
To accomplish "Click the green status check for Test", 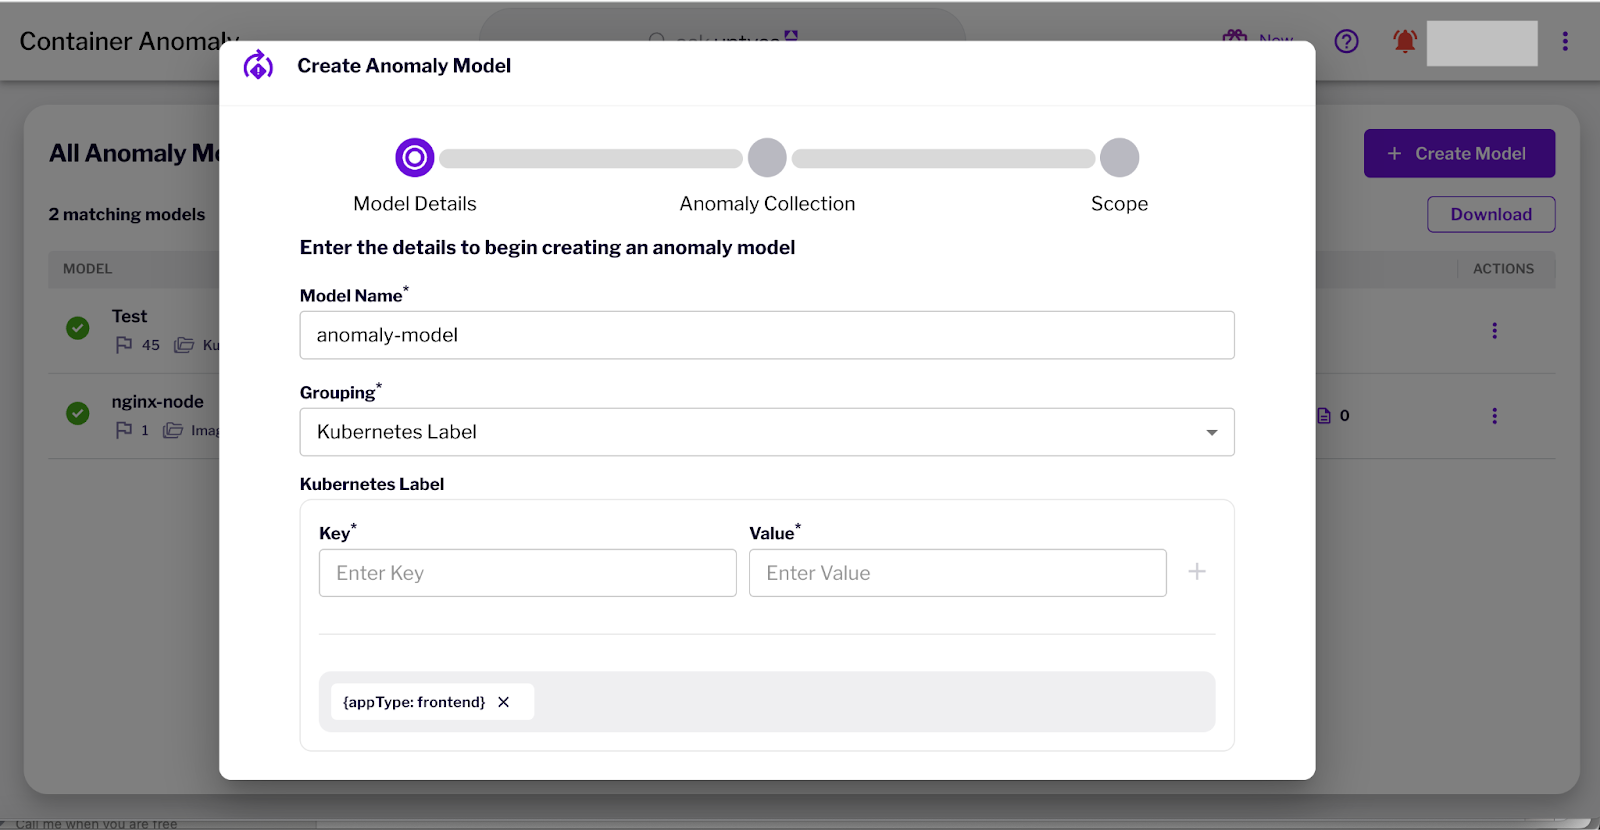I will coord(78,328).
